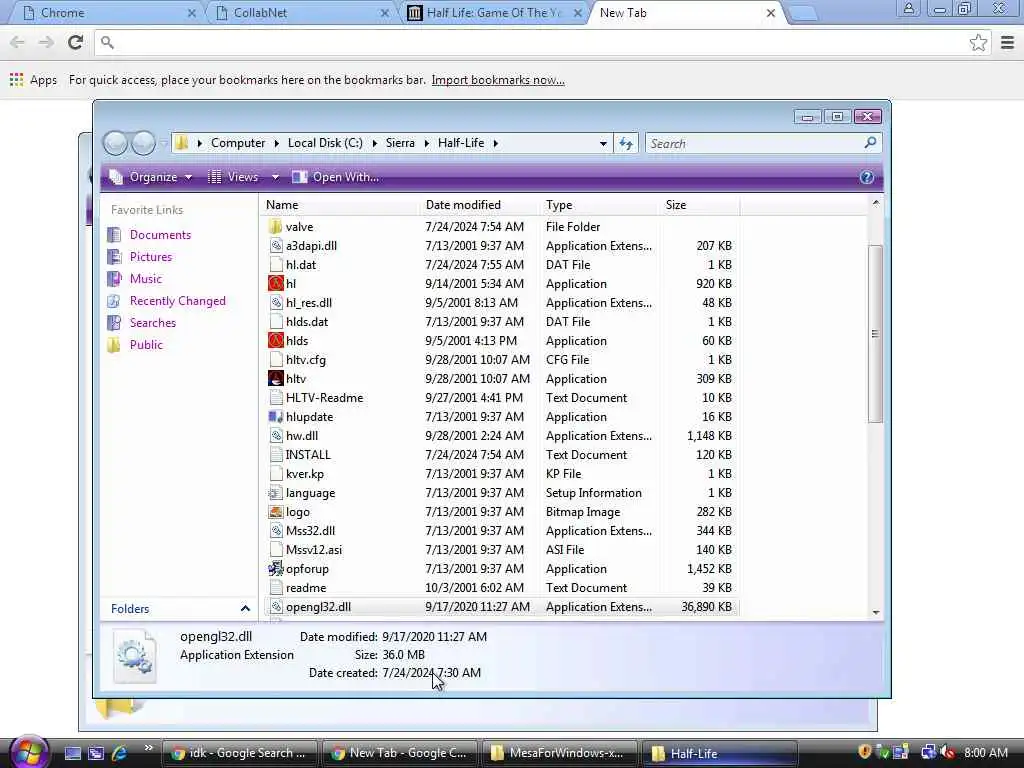Launch Internet Explorer from quick launch
This screenshot has width=1024, height=768.
pos(119,753)
